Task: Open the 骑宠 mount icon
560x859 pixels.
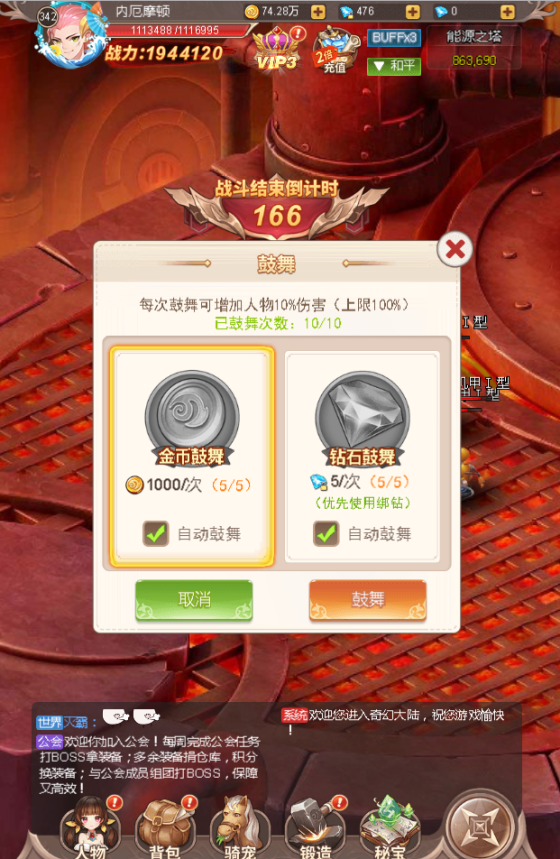Action: (x=239, y=827)
